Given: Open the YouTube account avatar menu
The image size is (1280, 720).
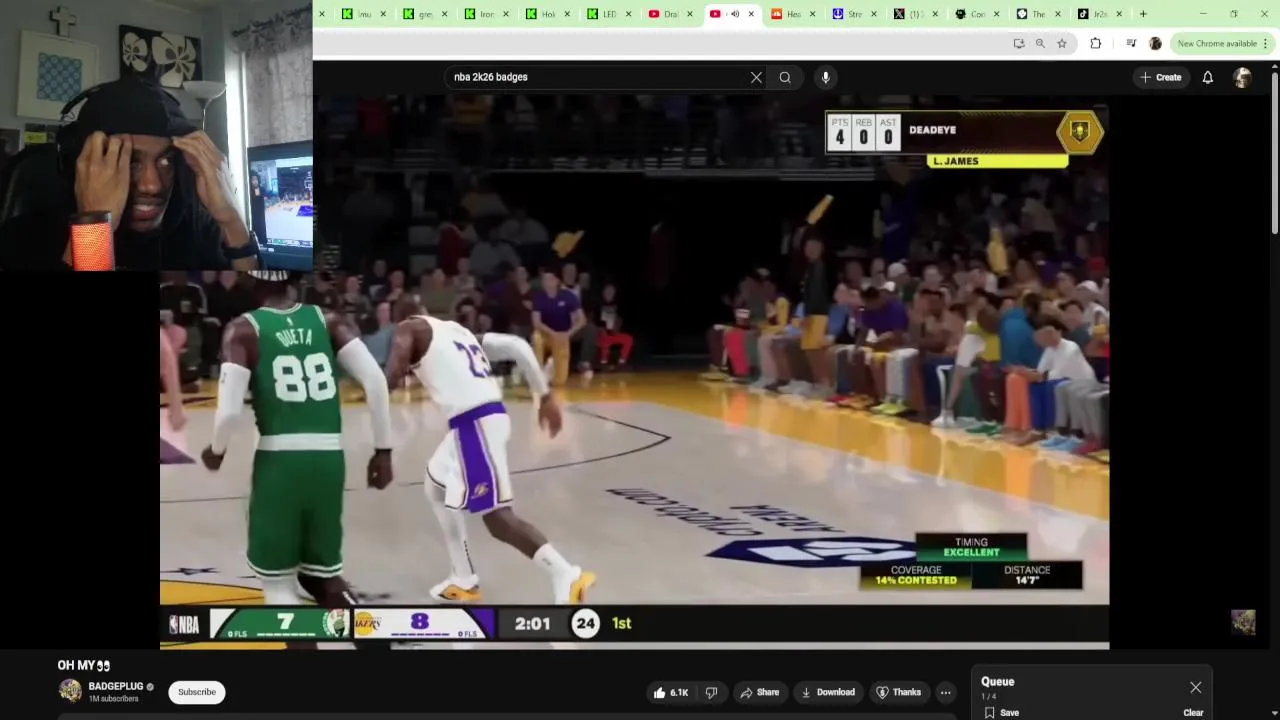Looking at the screenshot, I should click(1242, 77).
